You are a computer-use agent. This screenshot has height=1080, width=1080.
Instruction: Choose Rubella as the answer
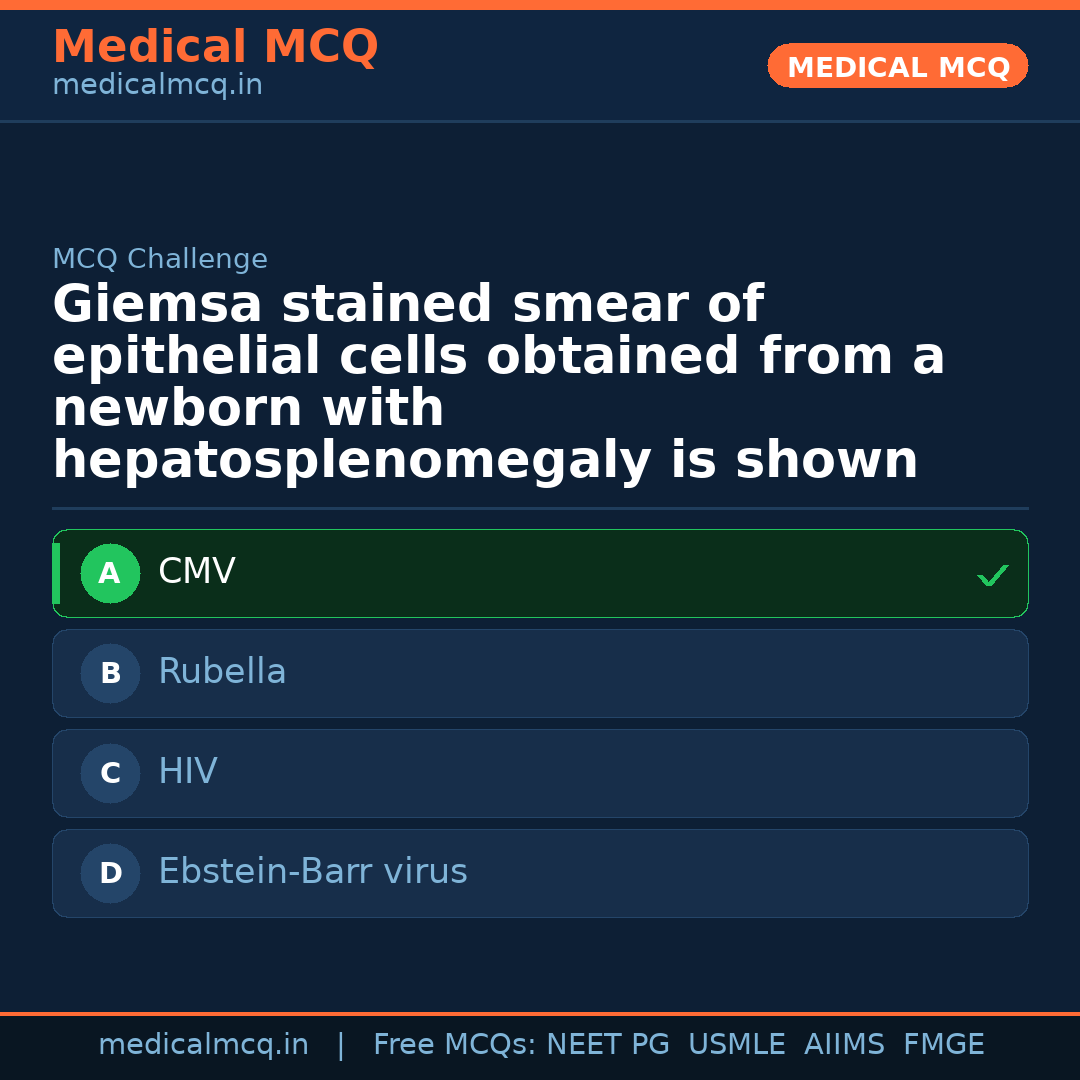(x=222, y=672)
